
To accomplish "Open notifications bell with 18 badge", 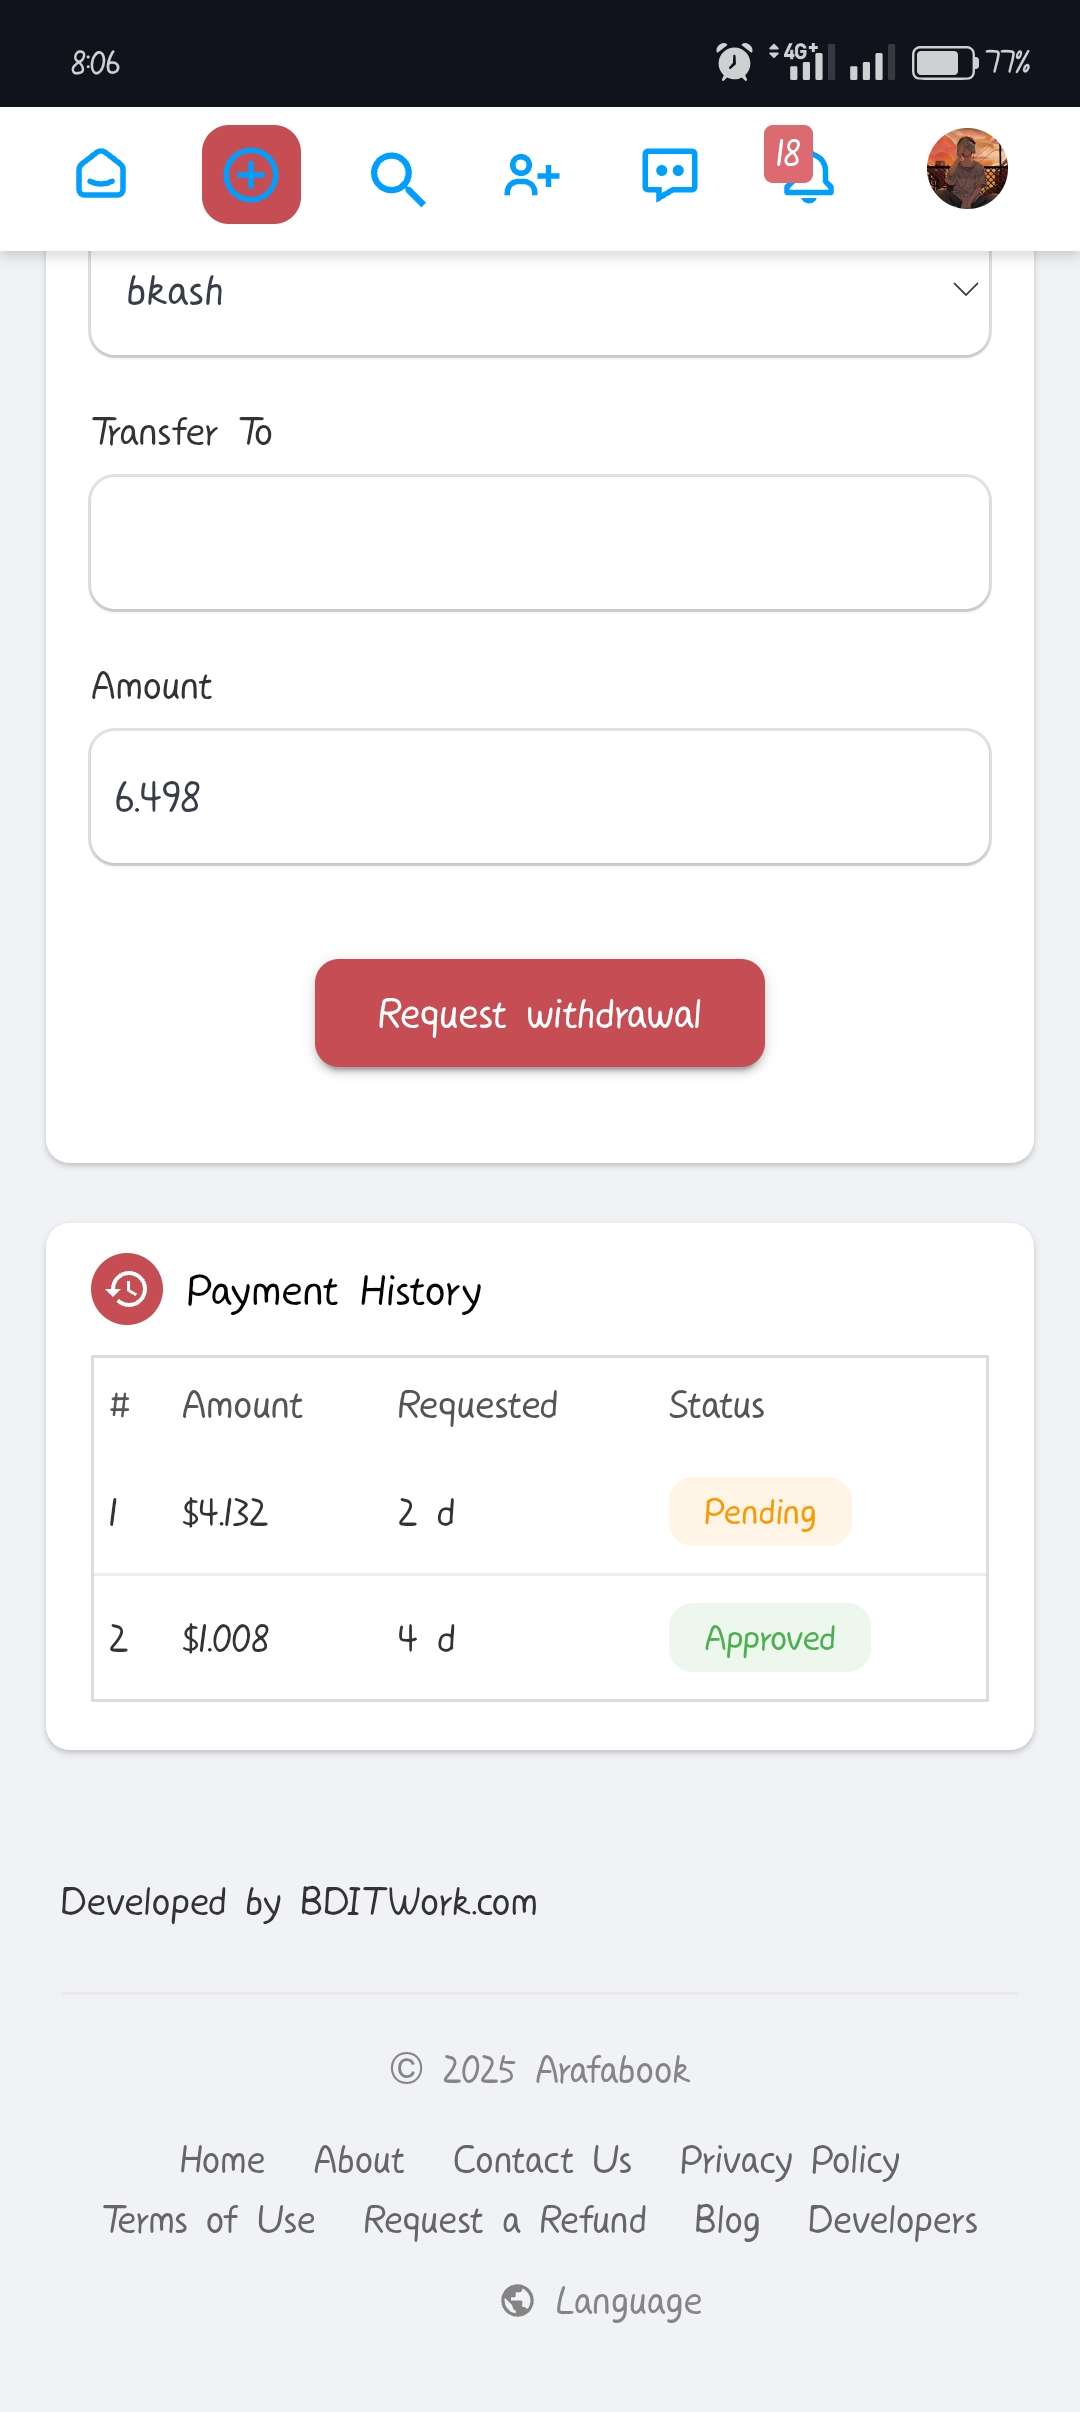I will coord(803,167).
